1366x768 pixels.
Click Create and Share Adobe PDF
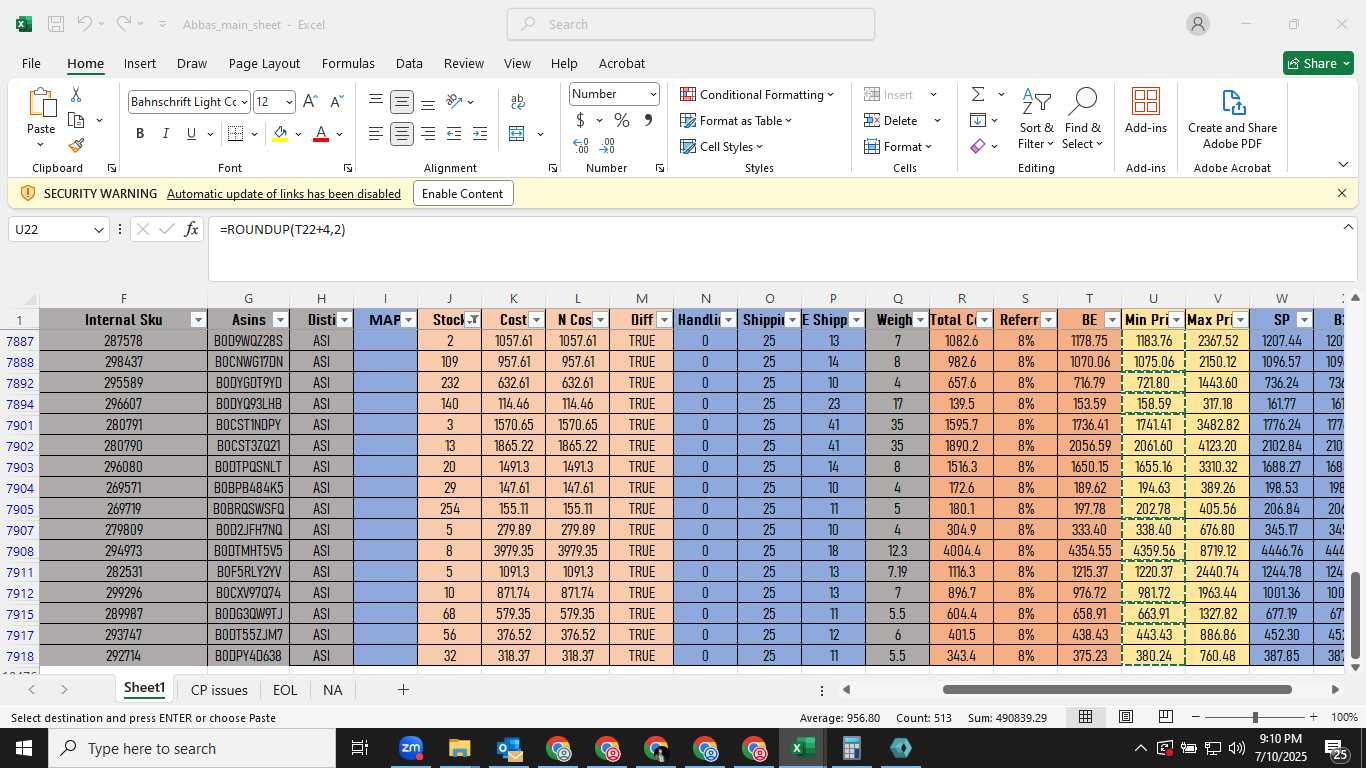point(1232,118)
